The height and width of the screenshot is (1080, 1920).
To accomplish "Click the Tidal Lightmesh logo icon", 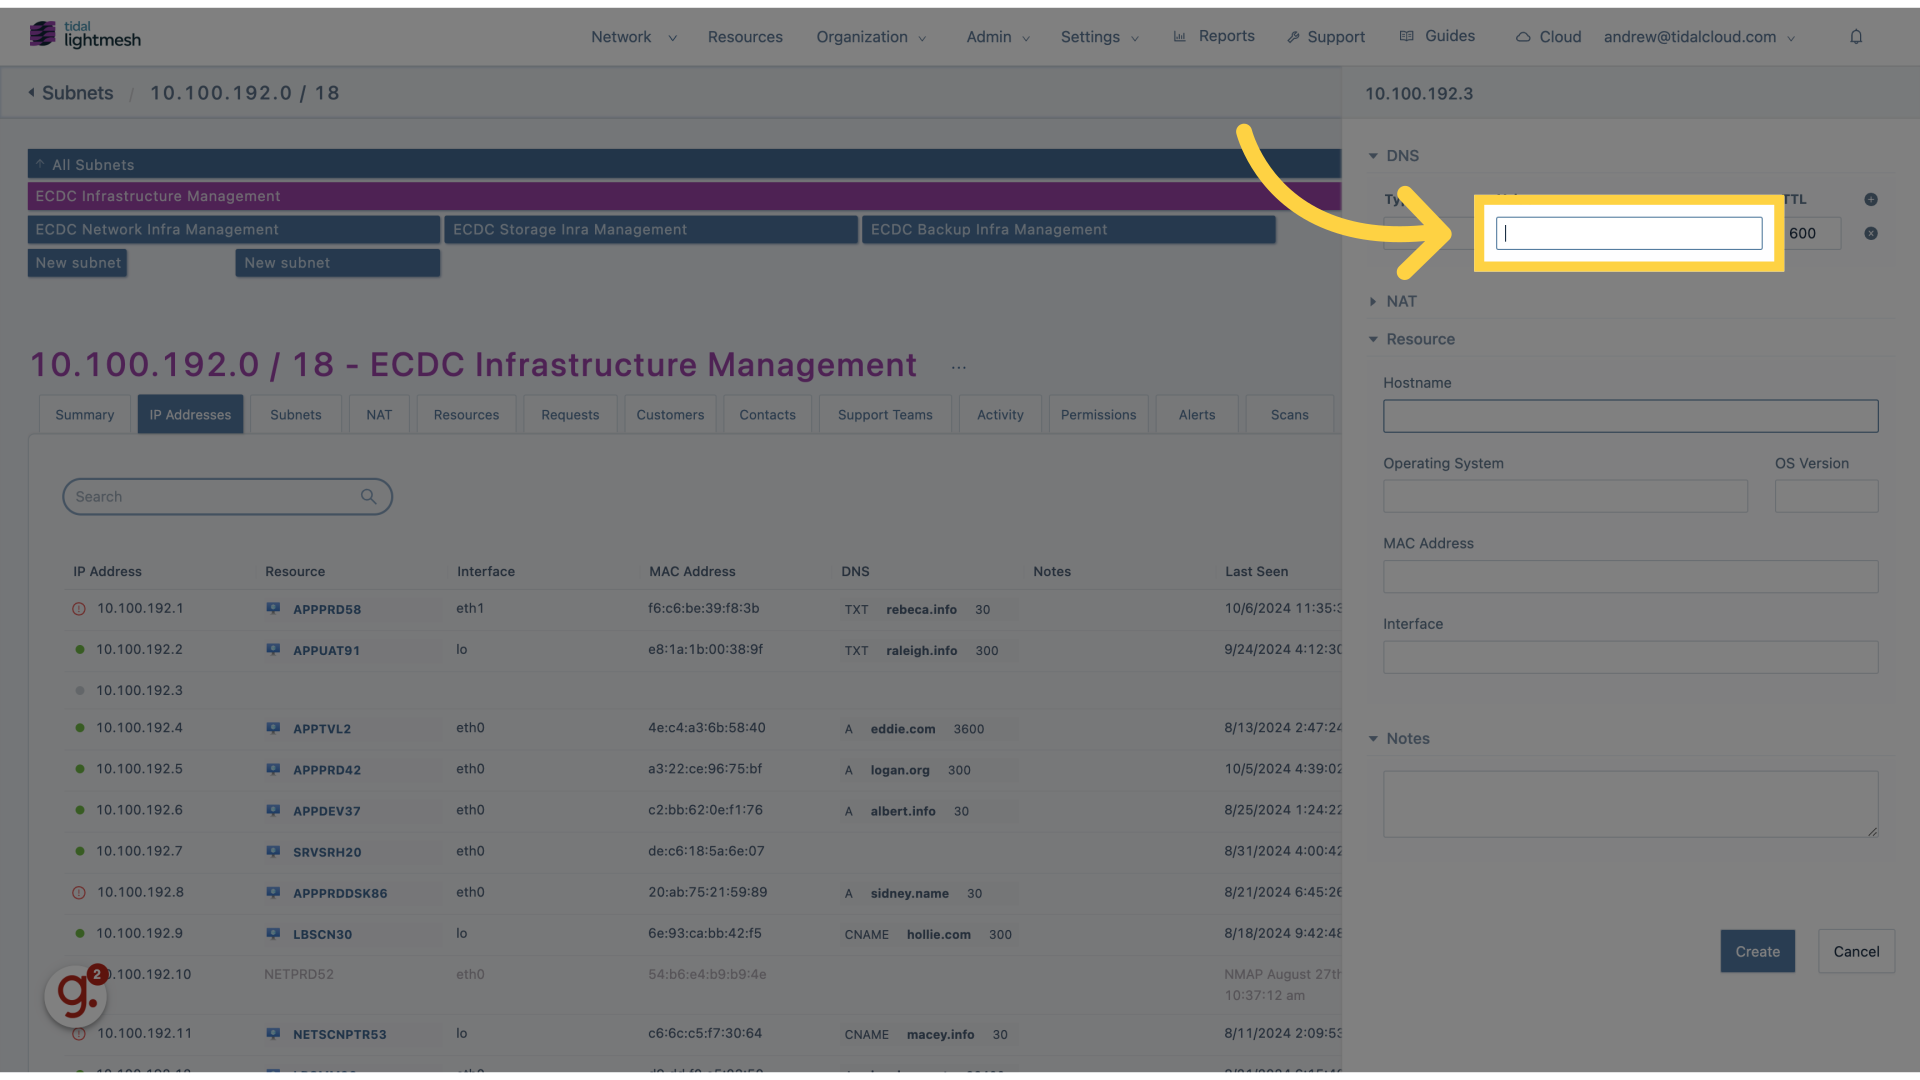I will 41,34.
